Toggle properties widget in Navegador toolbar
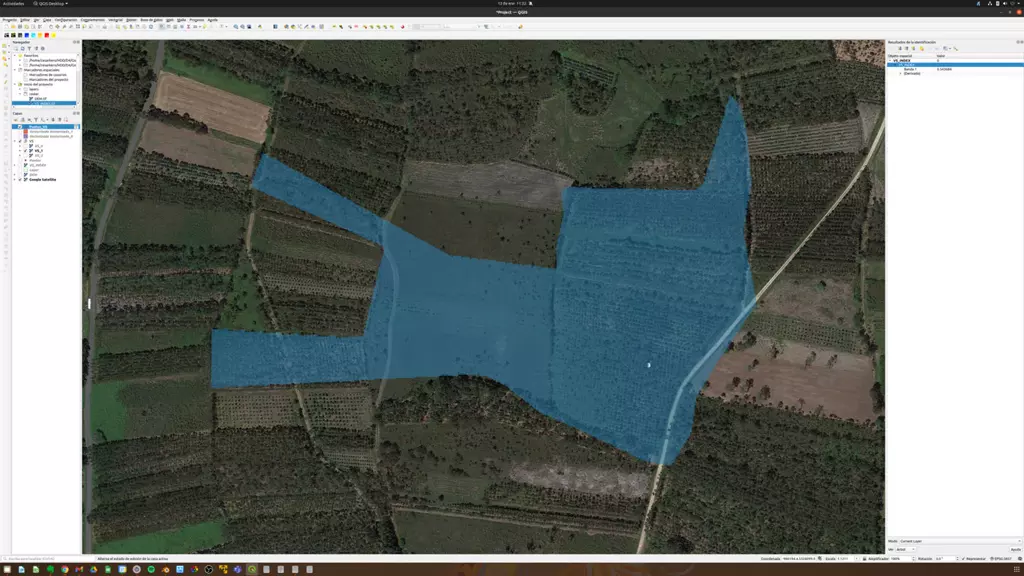 (x=42, y=48)
